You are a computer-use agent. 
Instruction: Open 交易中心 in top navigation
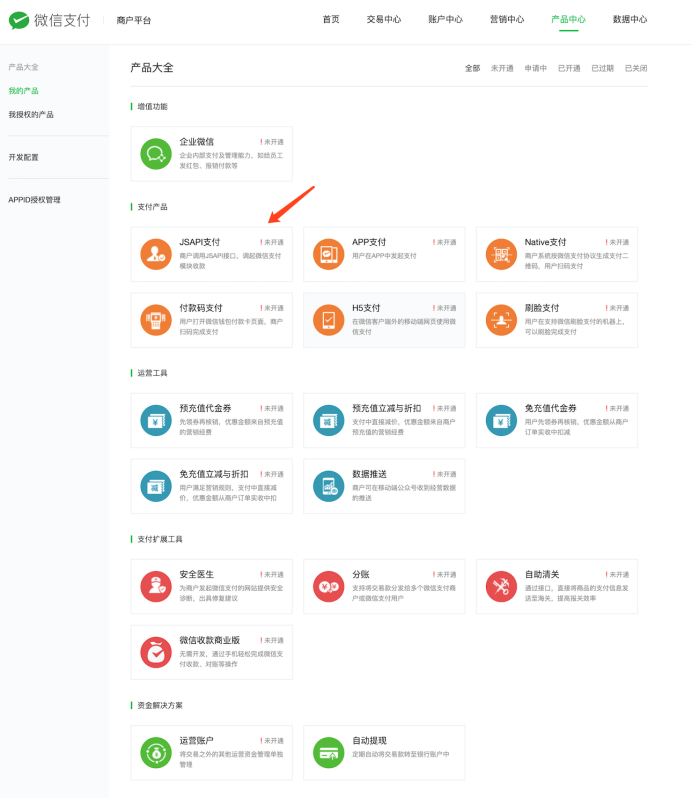pyautogui.click(x=384, y=19)
